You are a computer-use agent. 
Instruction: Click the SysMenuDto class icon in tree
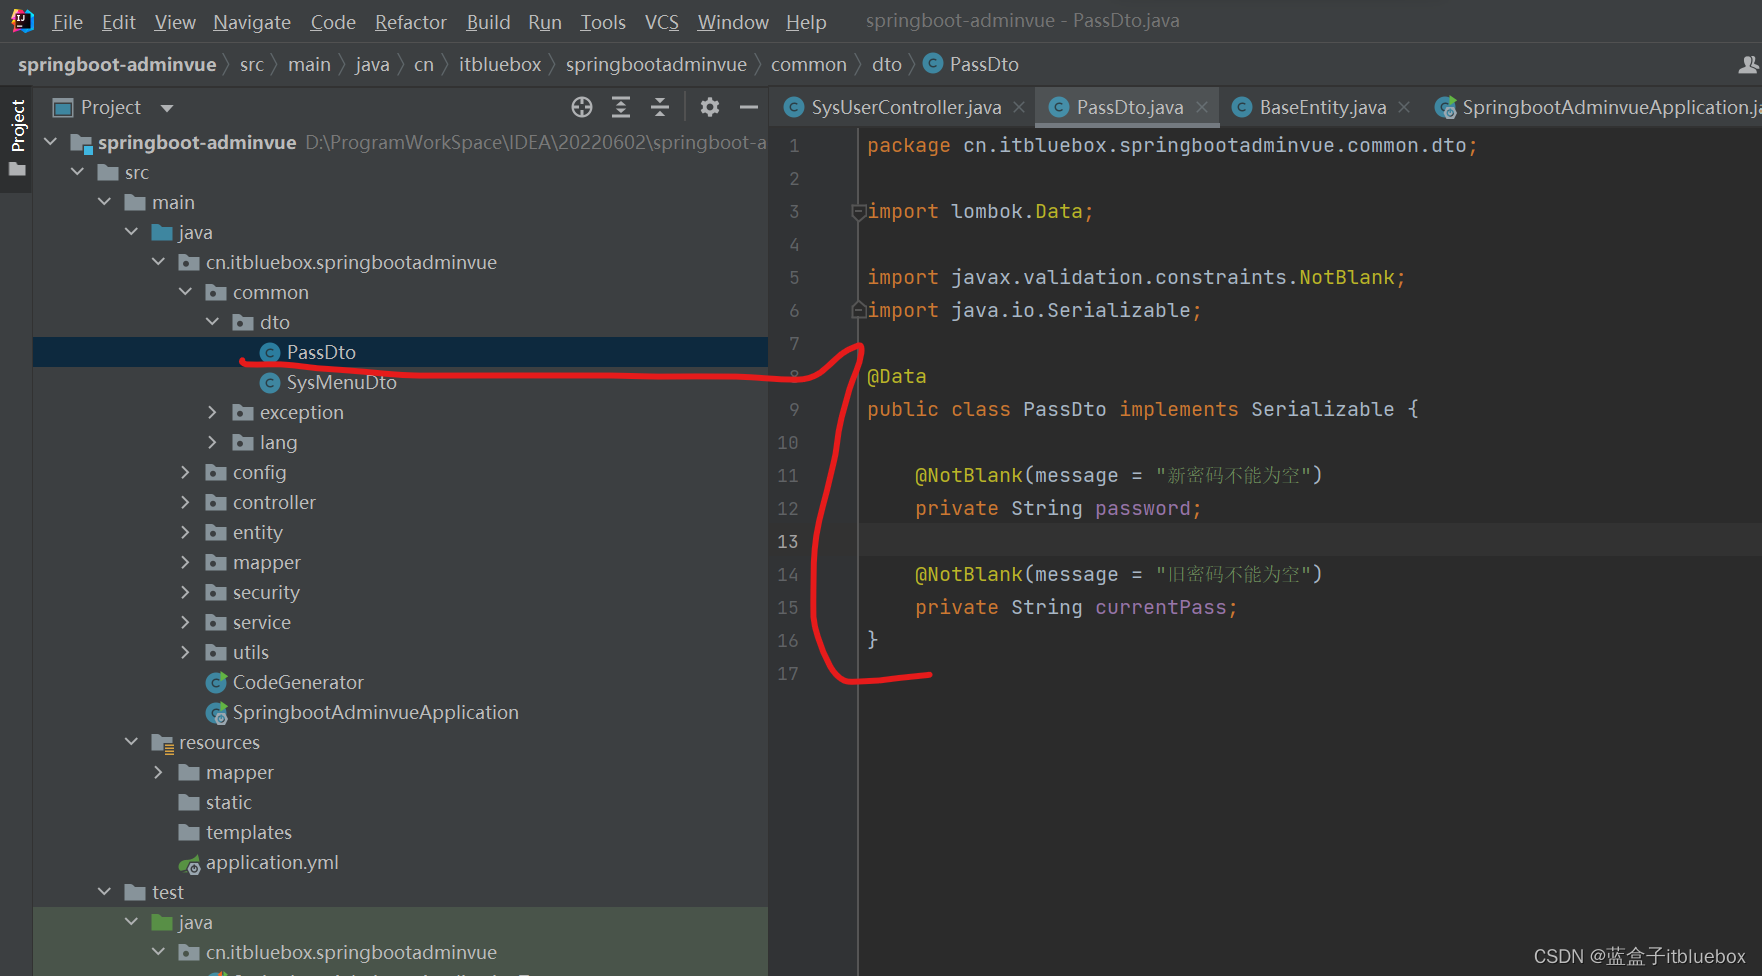click(x=269, y=382)
